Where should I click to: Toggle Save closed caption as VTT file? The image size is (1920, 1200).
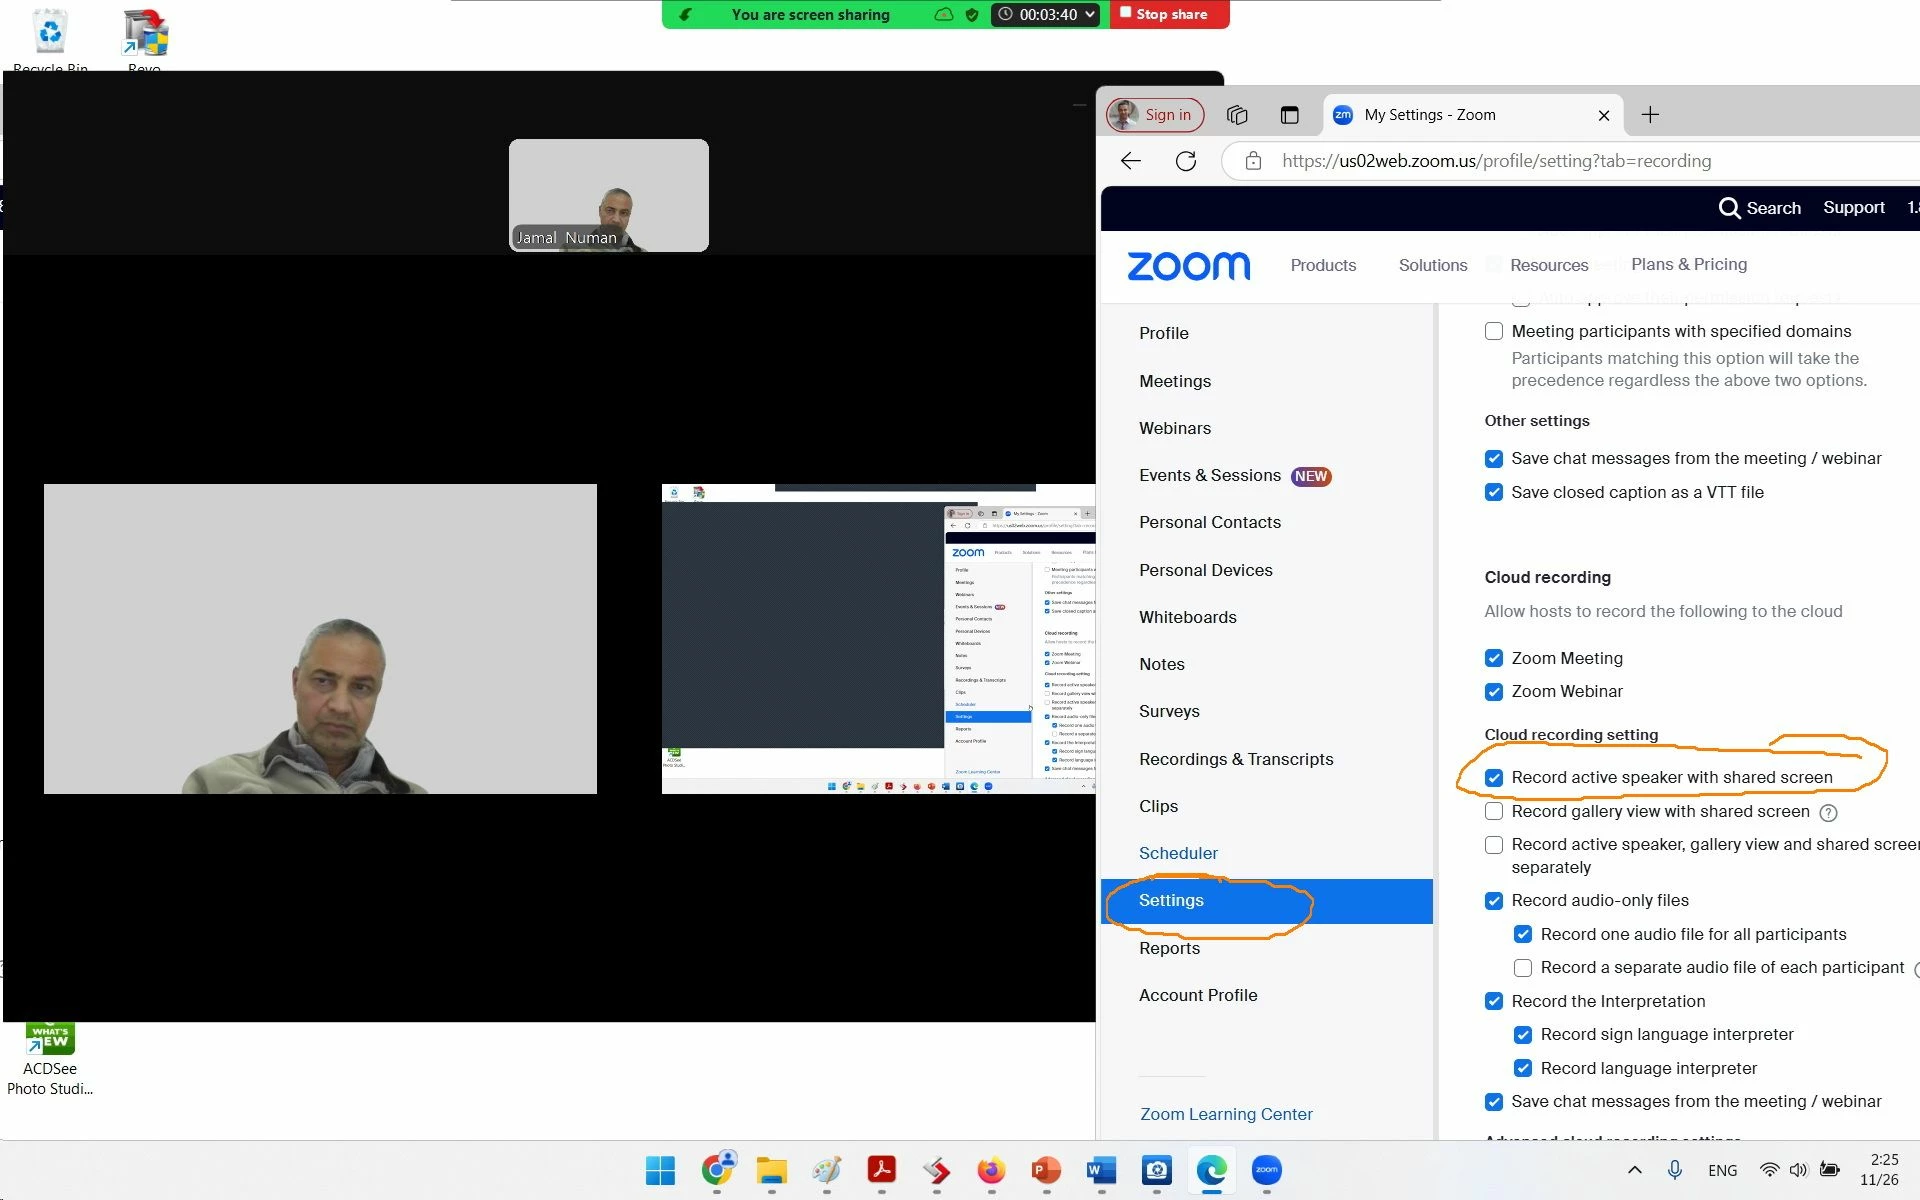point(1494,492)
